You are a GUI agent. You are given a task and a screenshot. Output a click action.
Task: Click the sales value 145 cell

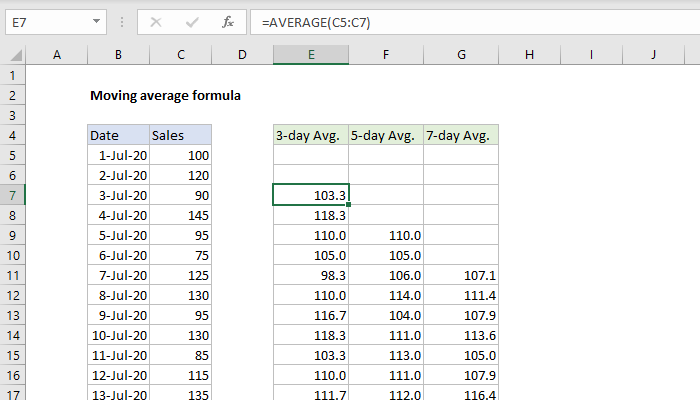pyautogui.click(x=180, y=215)
